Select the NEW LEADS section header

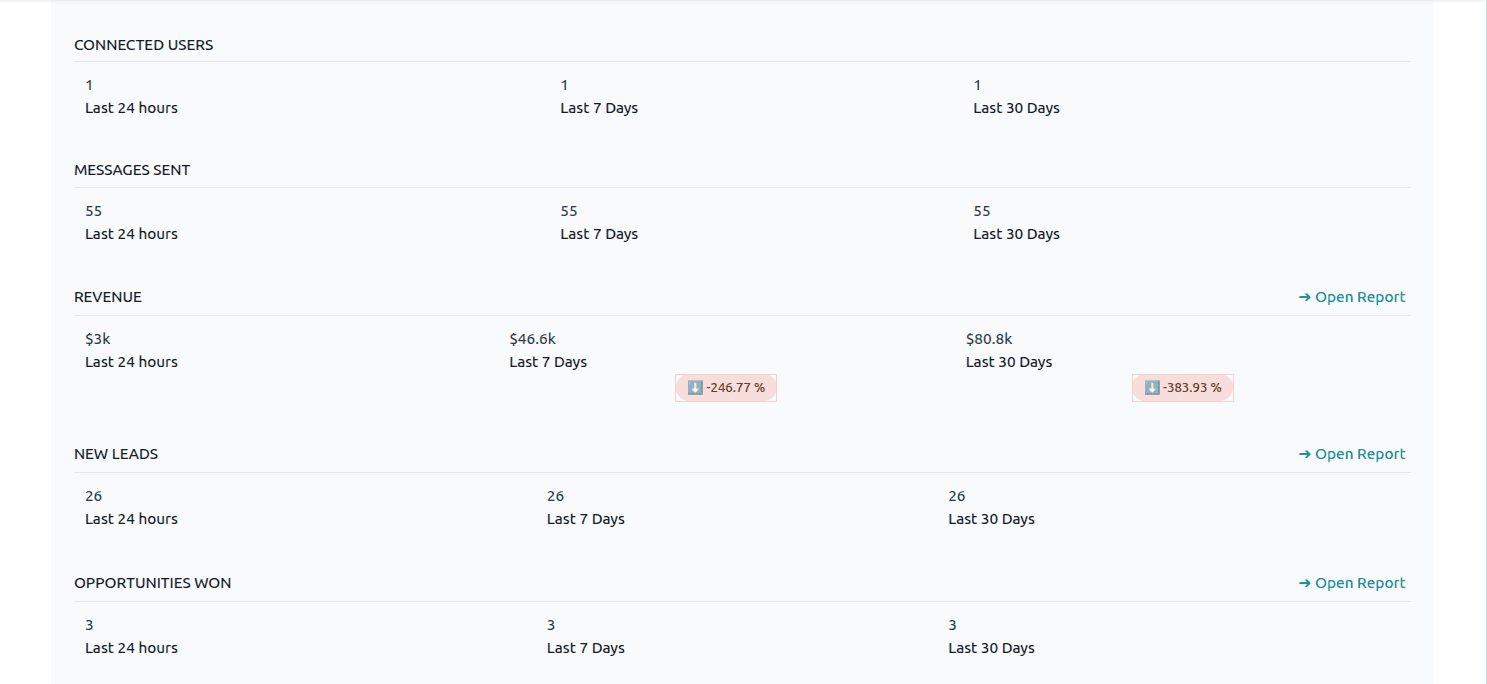(115, 453)
